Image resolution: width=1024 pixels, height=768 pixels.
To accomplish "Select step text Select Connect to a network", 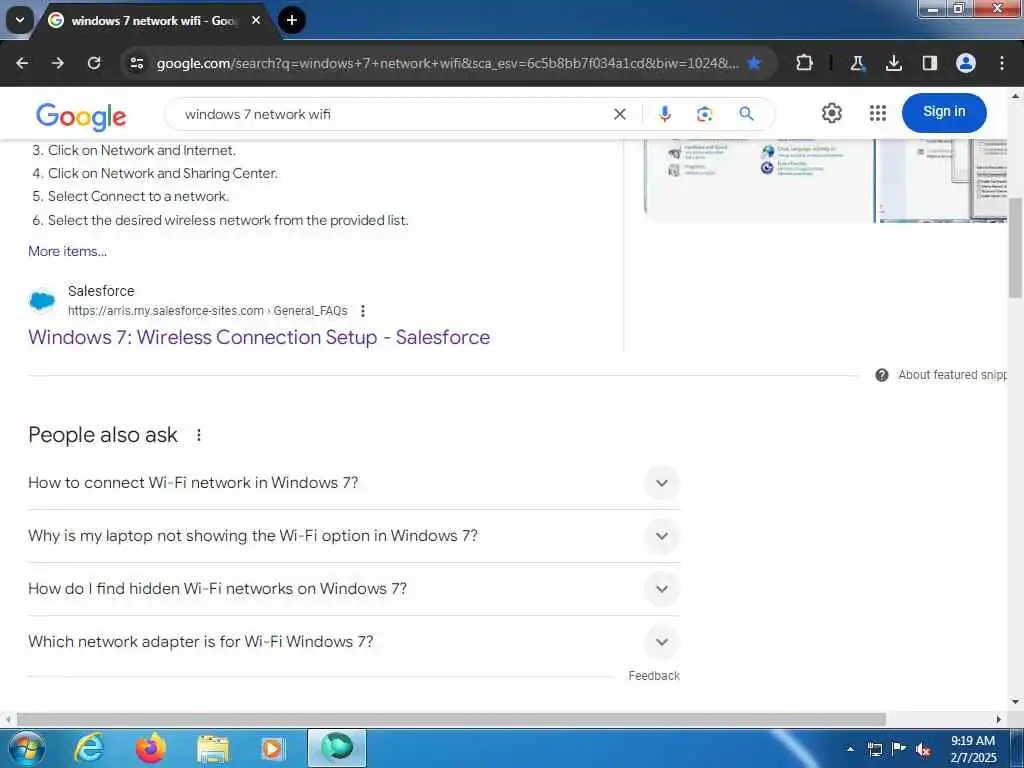I will click(x=138, y=197).
